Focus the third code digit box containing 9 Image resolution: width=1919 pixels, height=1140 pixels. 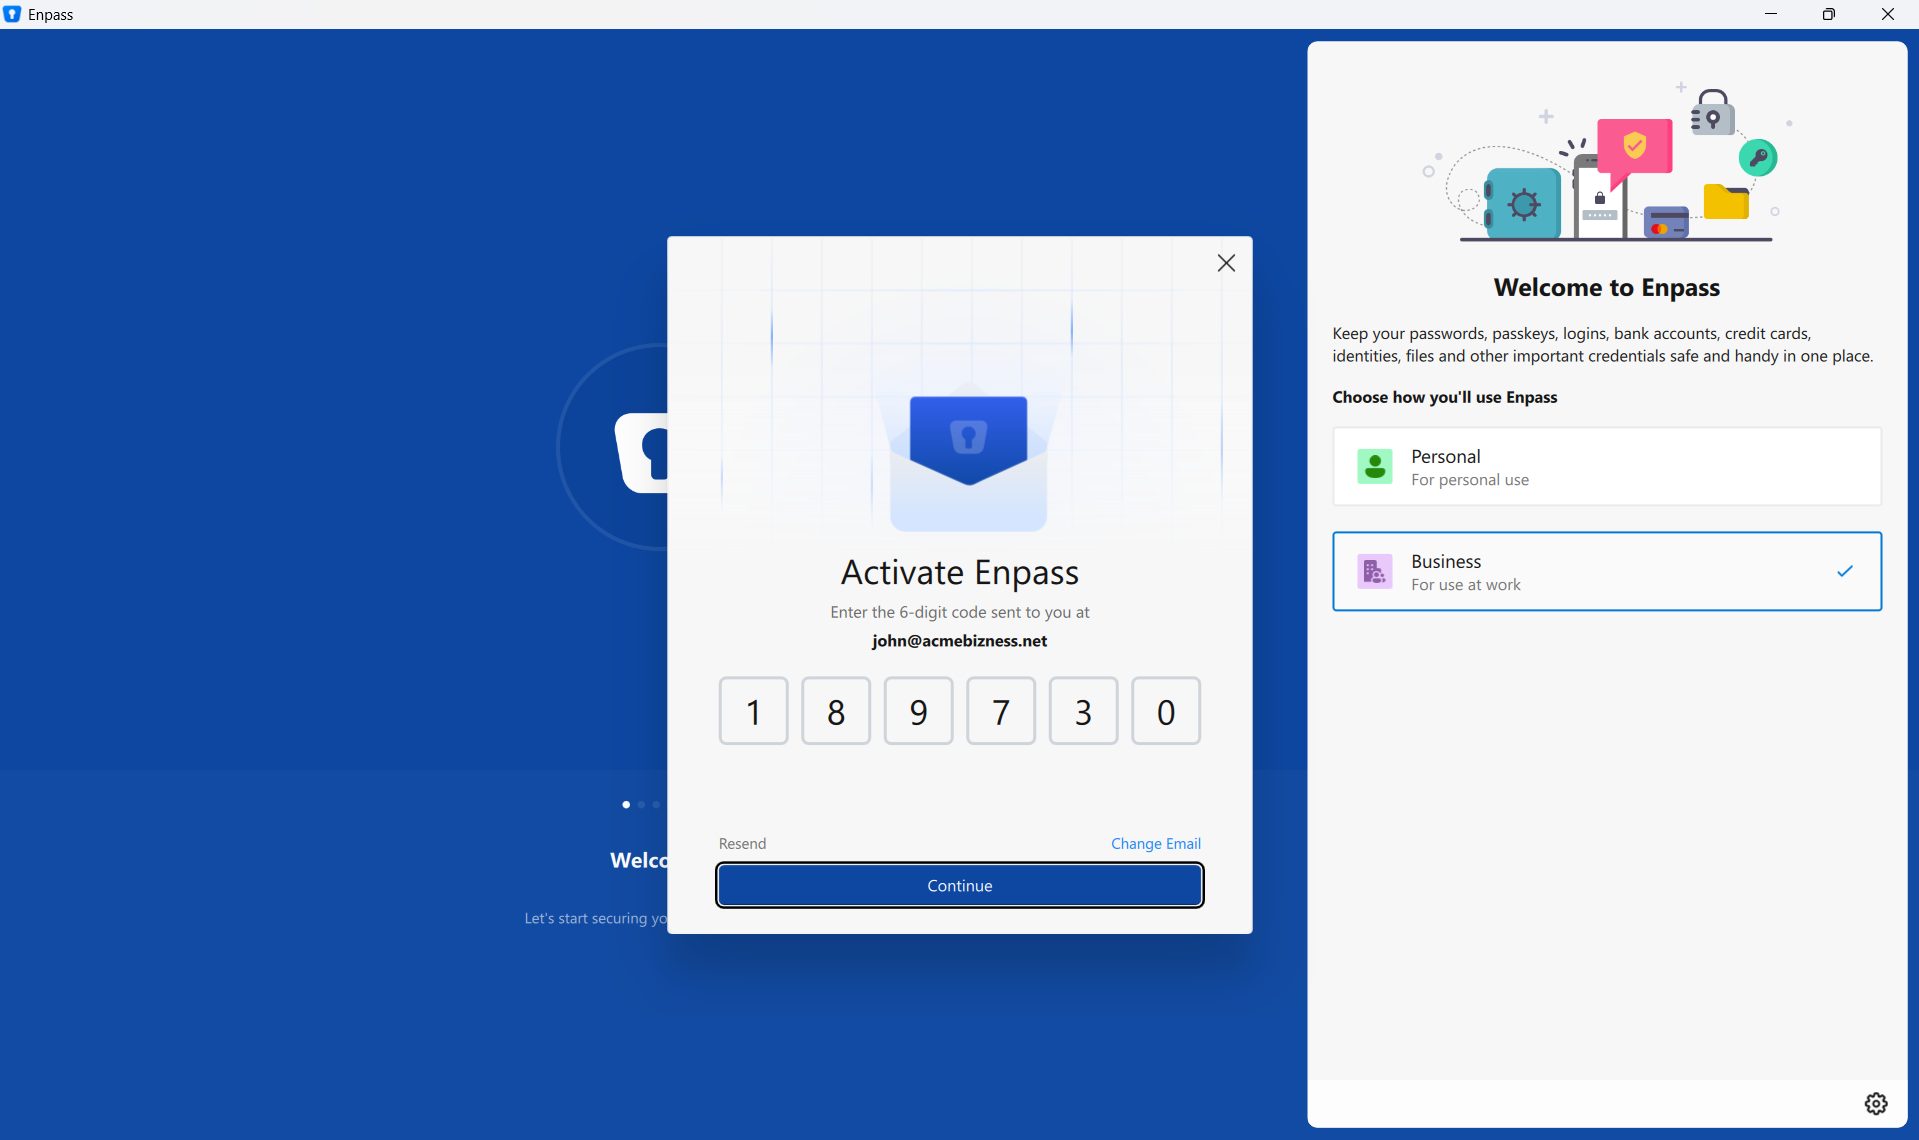[x=919, y=711]
